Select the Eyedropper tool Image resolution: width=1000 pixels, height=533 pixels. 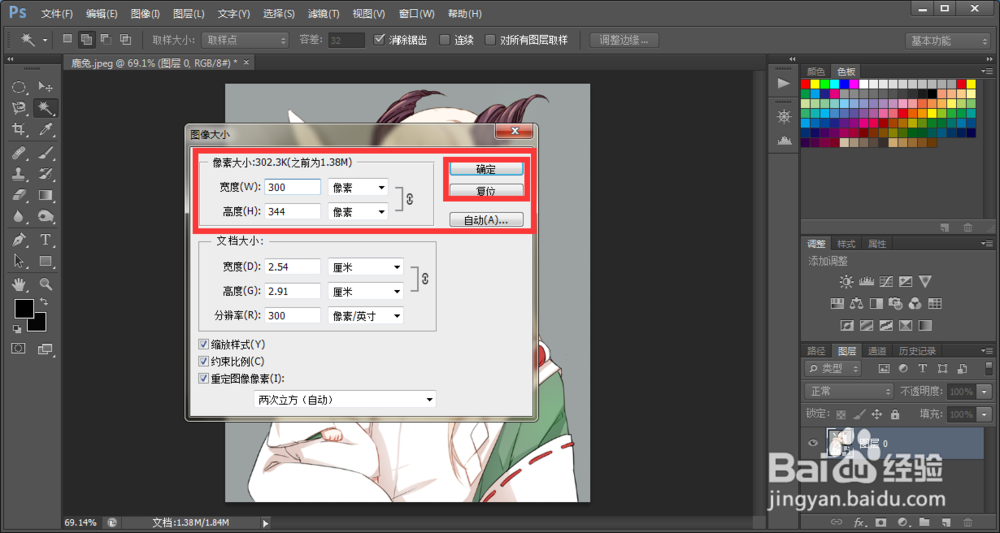point(45,129)
